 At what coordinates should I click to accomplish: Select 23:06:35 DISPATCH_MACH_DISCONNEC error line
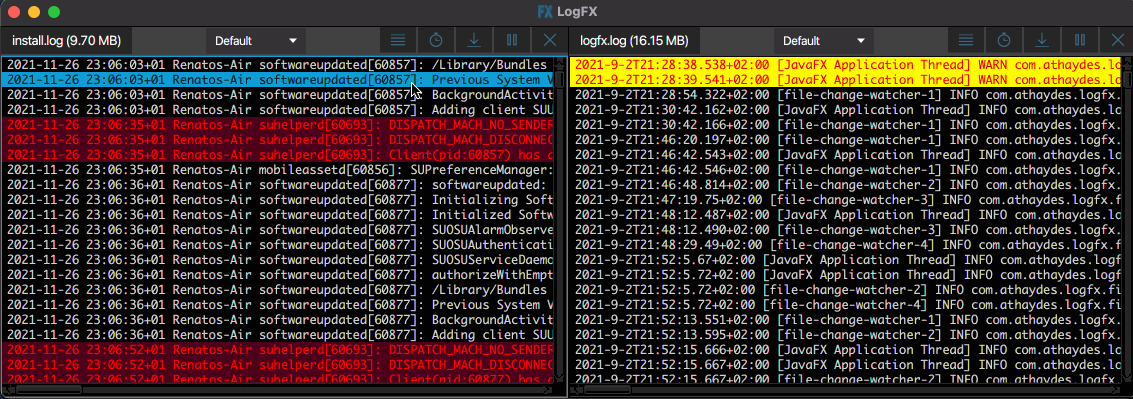[x=278, y=140]
